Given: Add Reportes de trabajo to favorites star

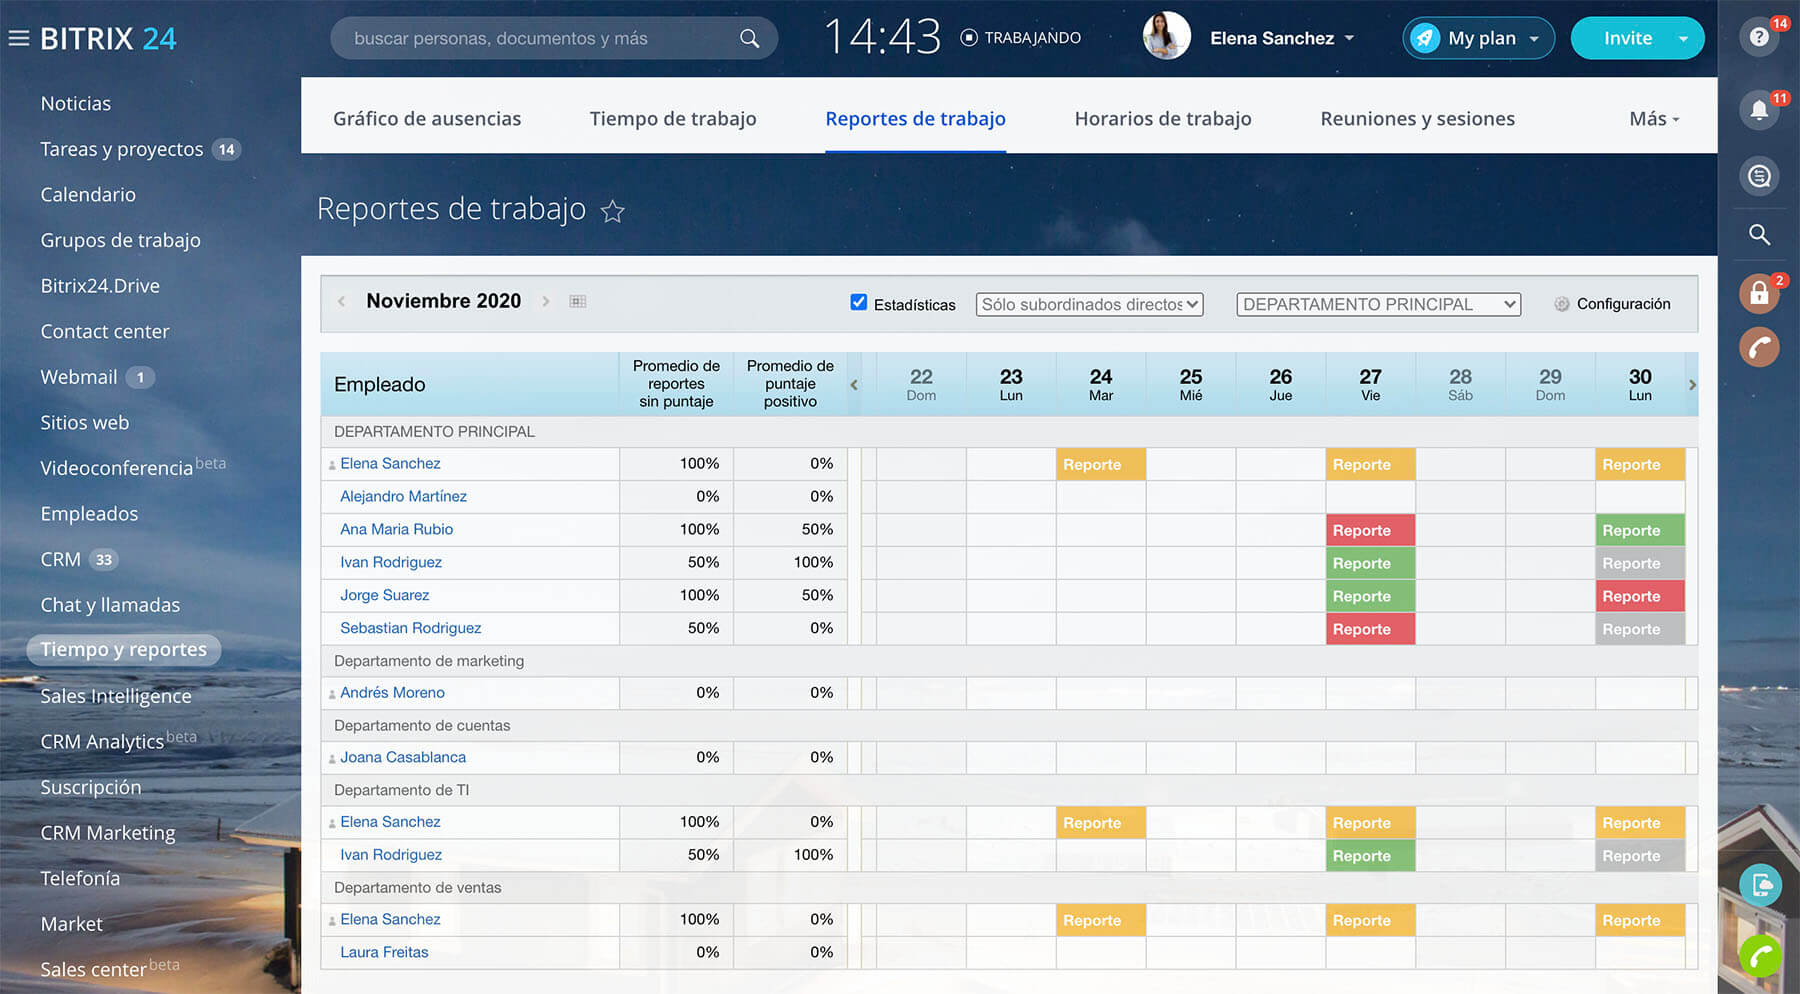Looking at the screenshot, I should click(x=612, y=212).
